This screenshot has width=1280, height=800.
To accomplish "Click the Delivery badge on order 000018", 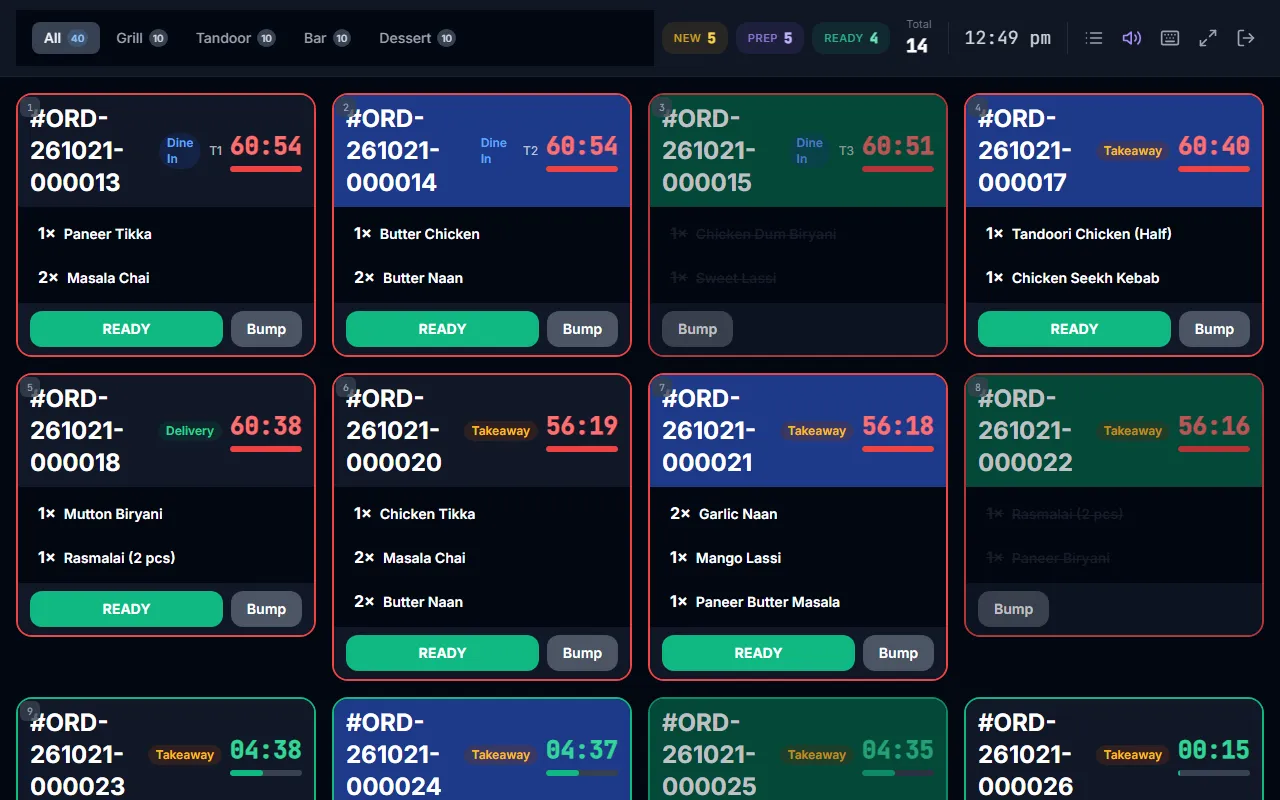I will [x=190, y=431].
